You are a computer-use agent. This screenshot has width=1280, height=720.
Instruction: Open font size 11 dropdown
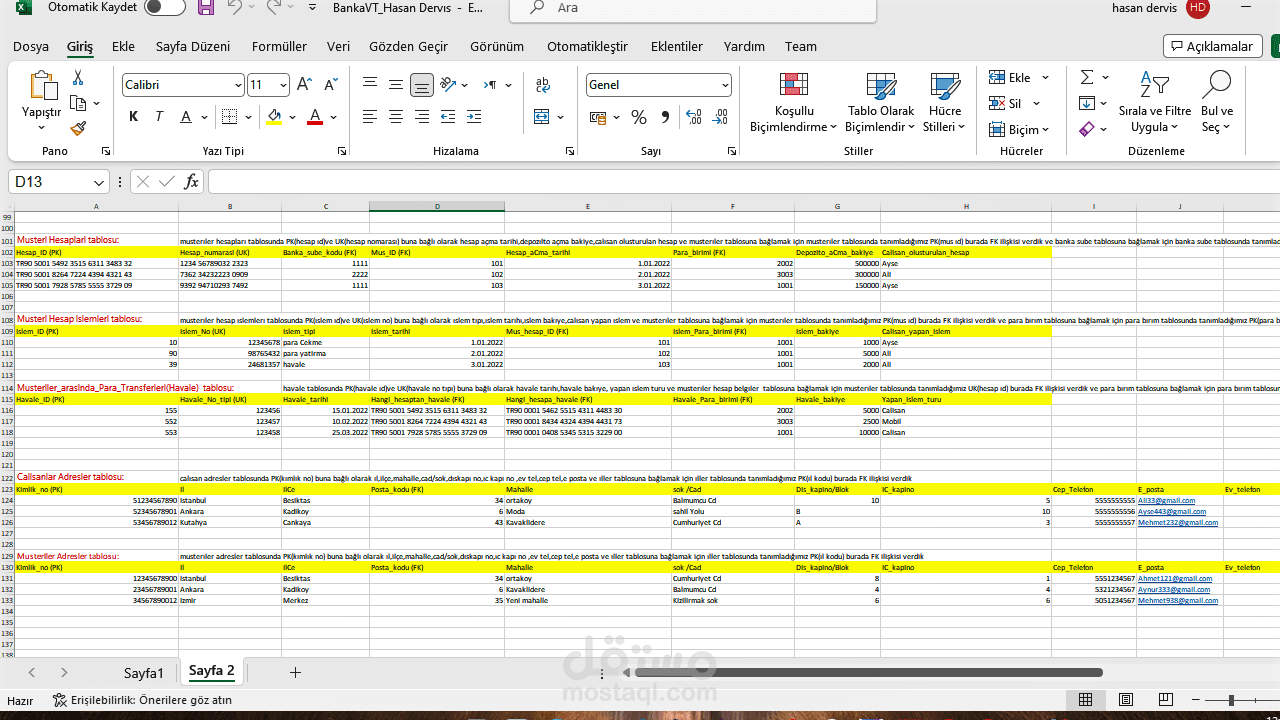tap(283, 85)
